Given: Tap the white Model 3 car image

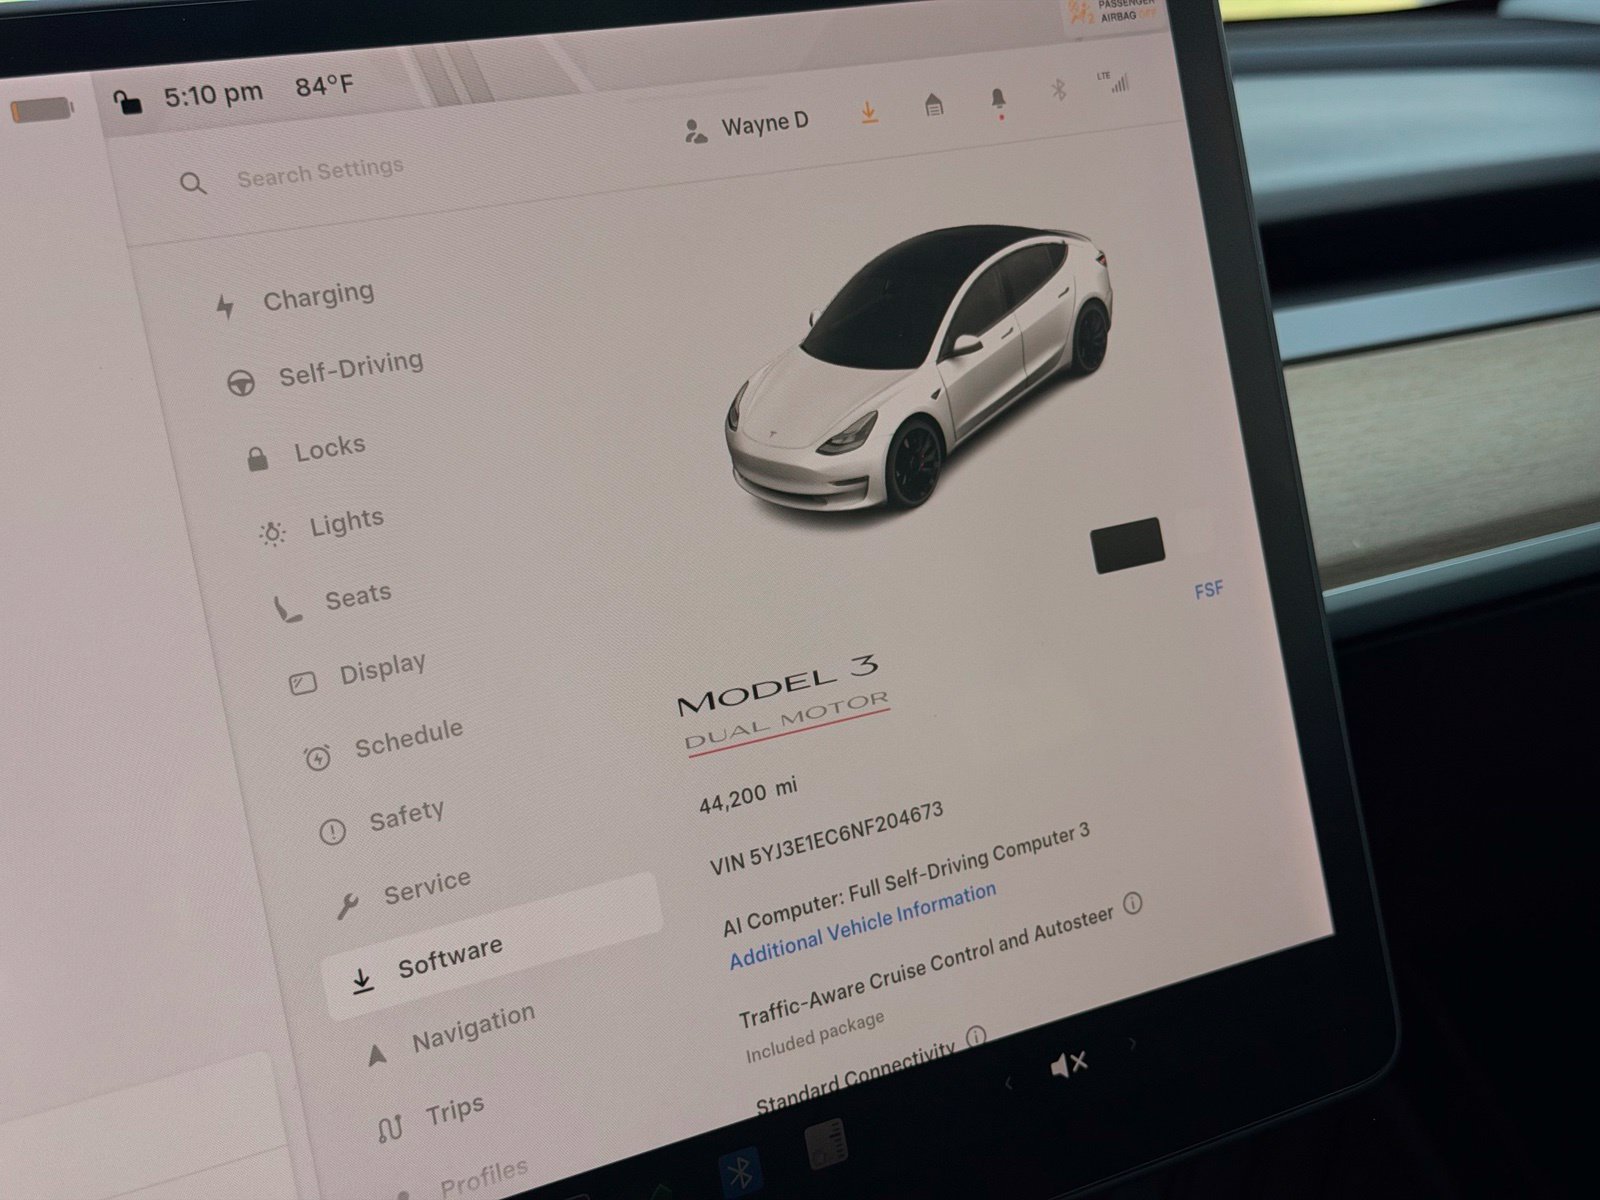Looking at the screenshot, I should click(x=919, y=368).
